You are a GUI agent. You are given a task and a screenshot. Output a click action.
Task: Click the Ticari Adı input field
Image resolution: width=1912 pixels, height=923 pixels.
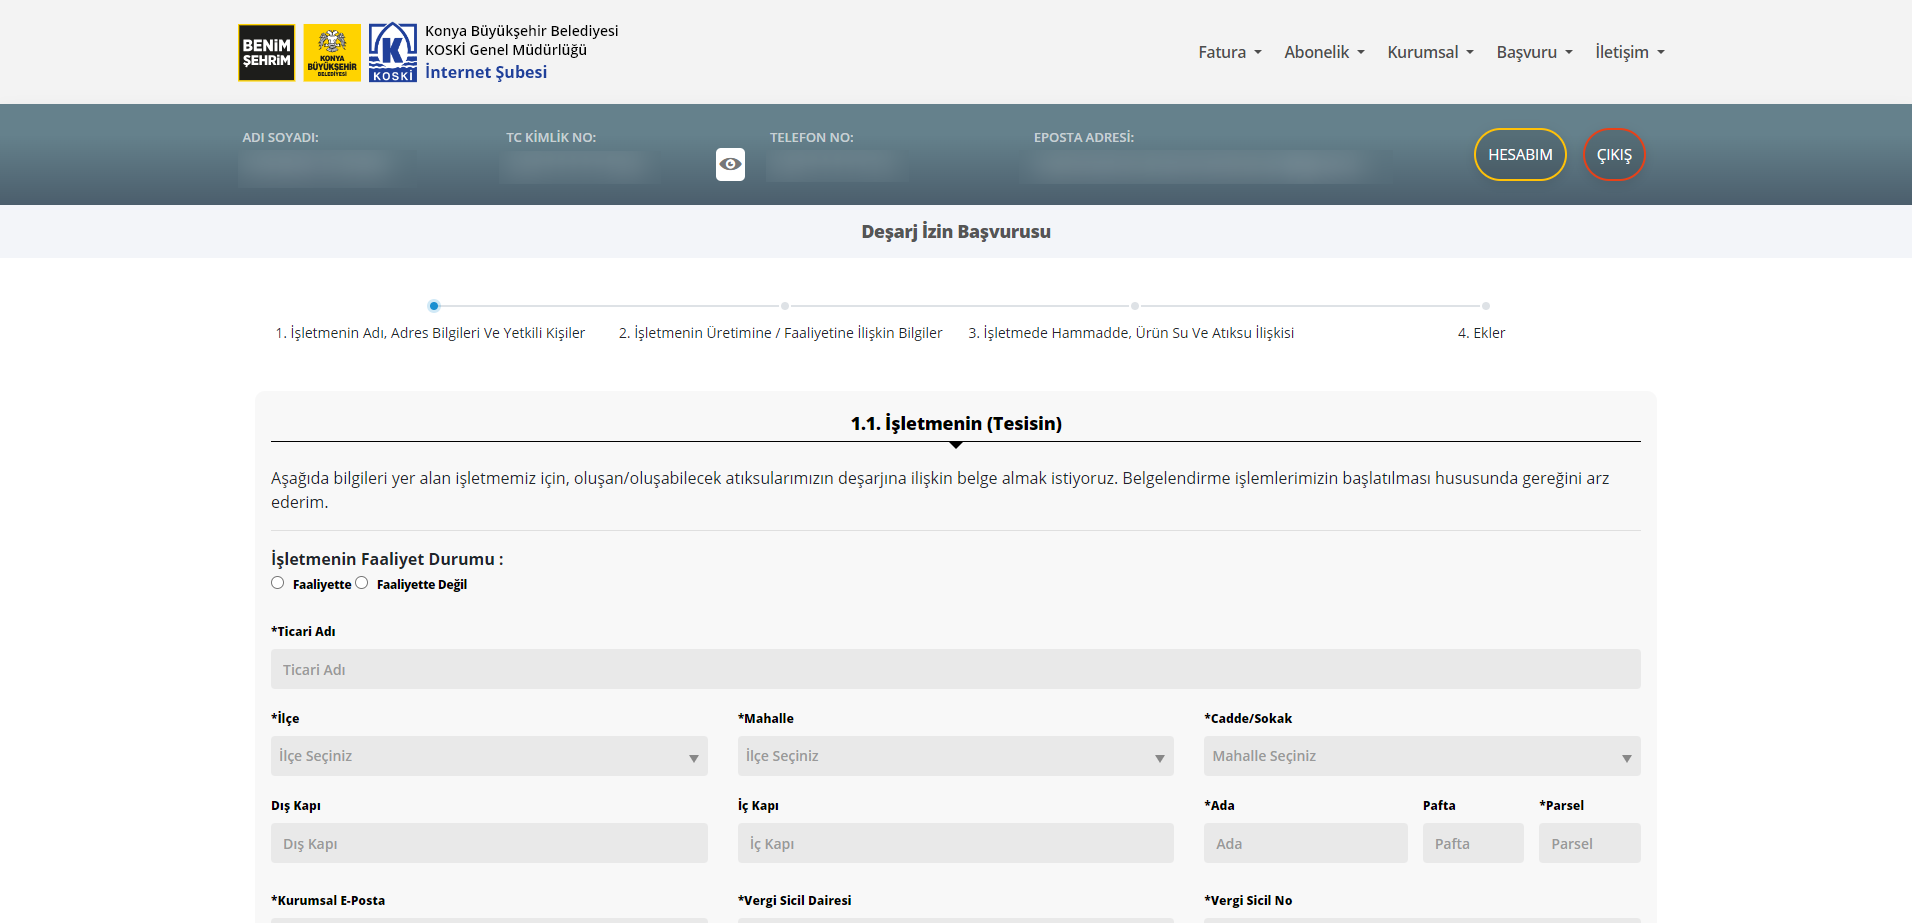pos(955,669)
